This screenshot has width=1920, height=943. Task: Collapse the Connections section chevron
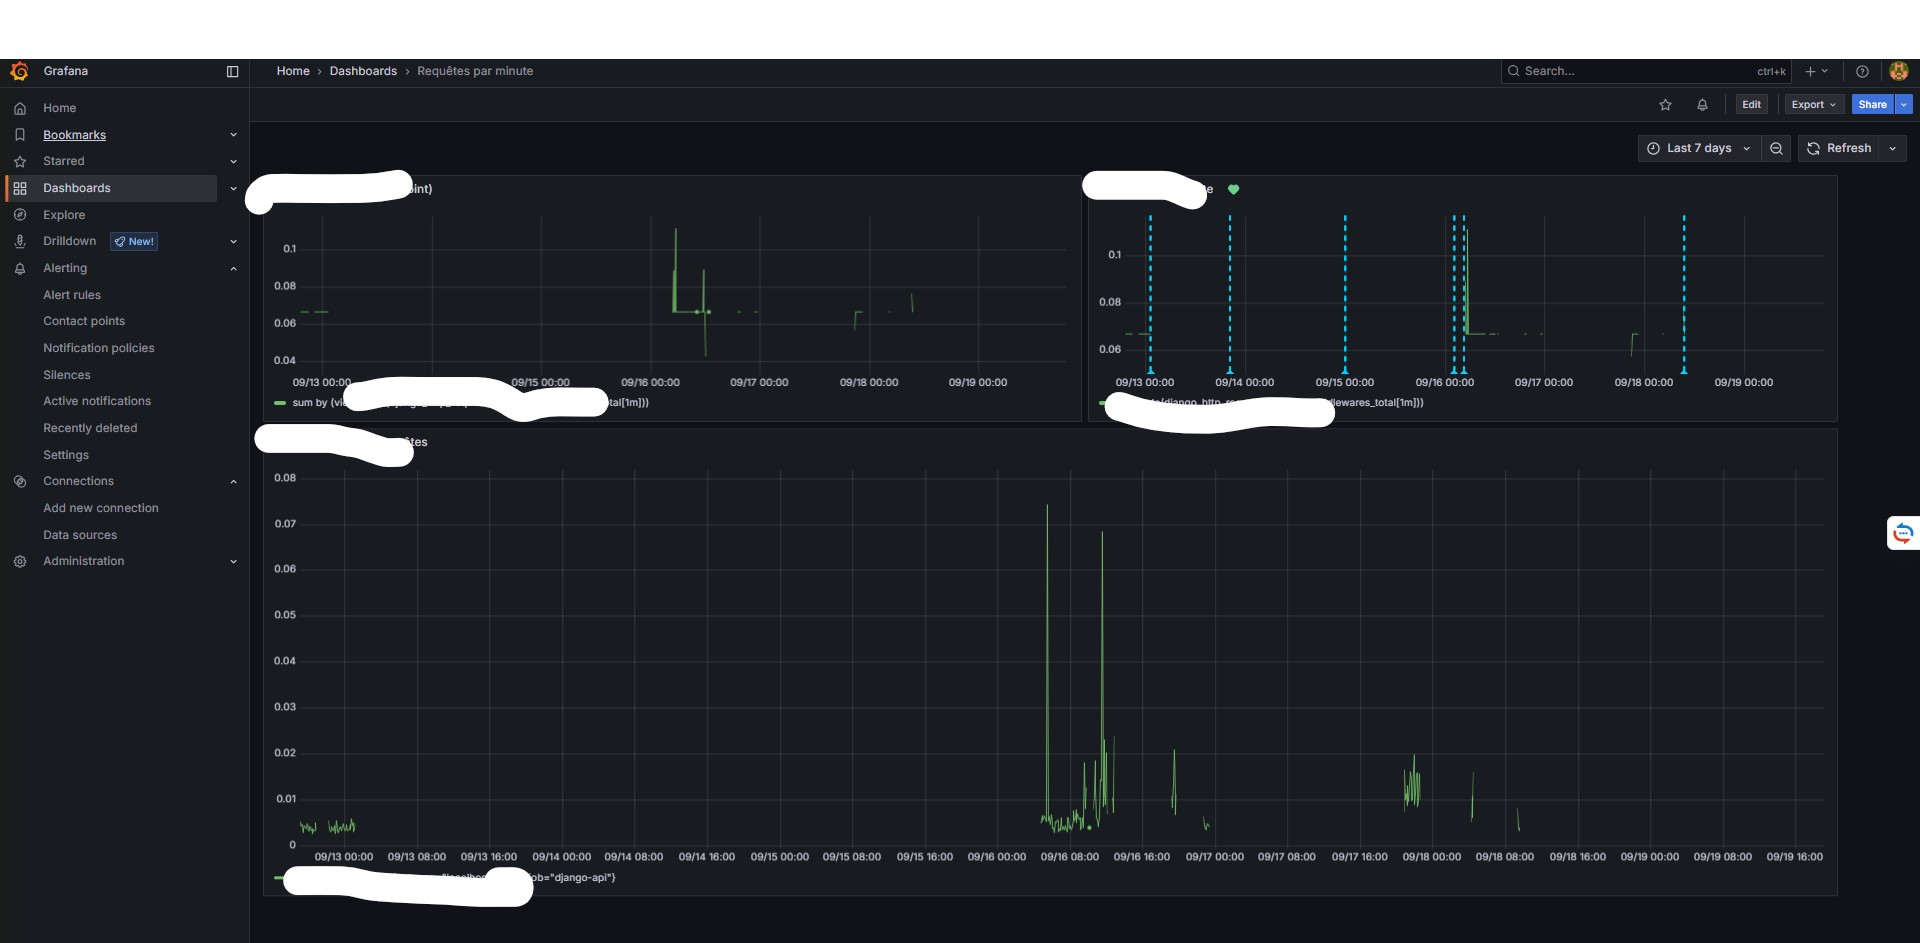pos(233,481)
